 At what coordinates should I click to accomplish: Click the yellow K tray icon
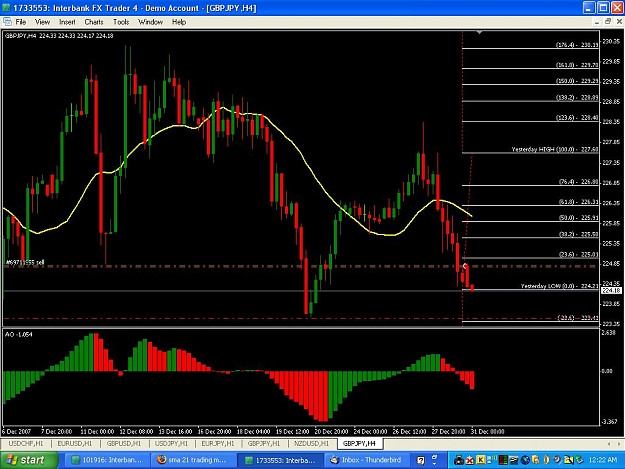(x=481, y=460)
